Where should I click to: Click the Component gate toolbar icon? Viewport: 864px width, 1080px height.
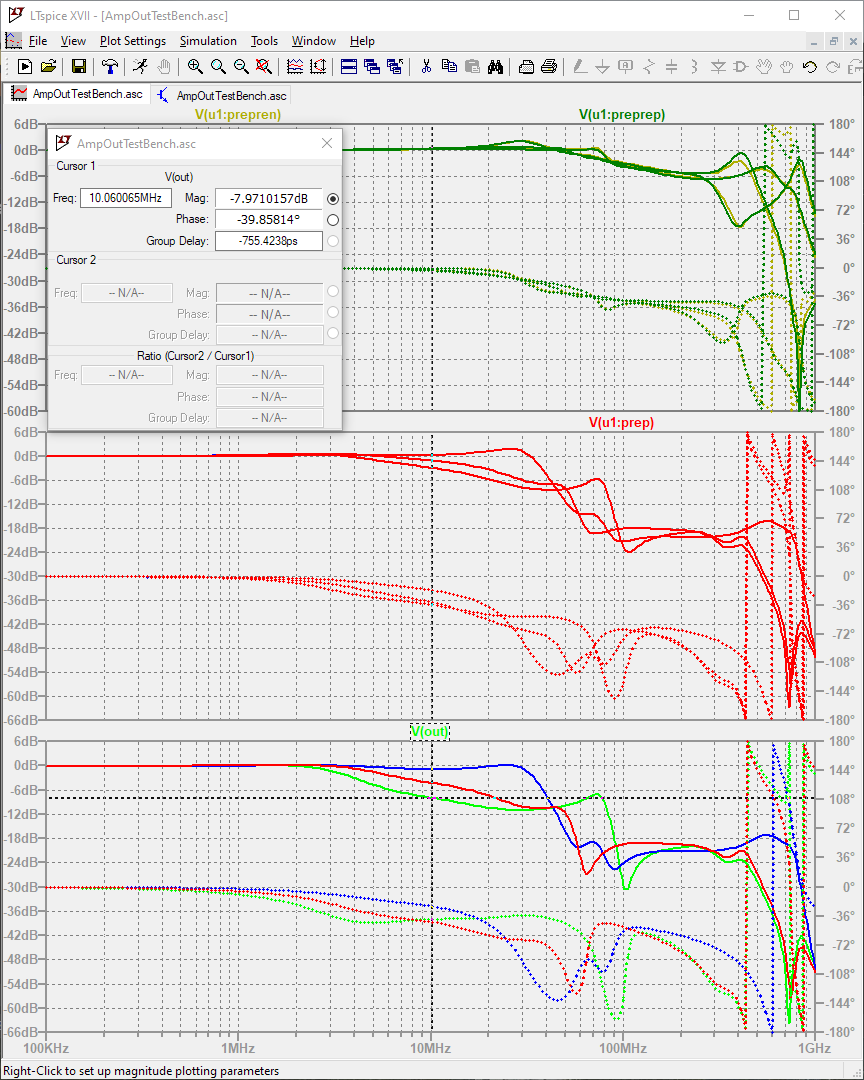741,67
